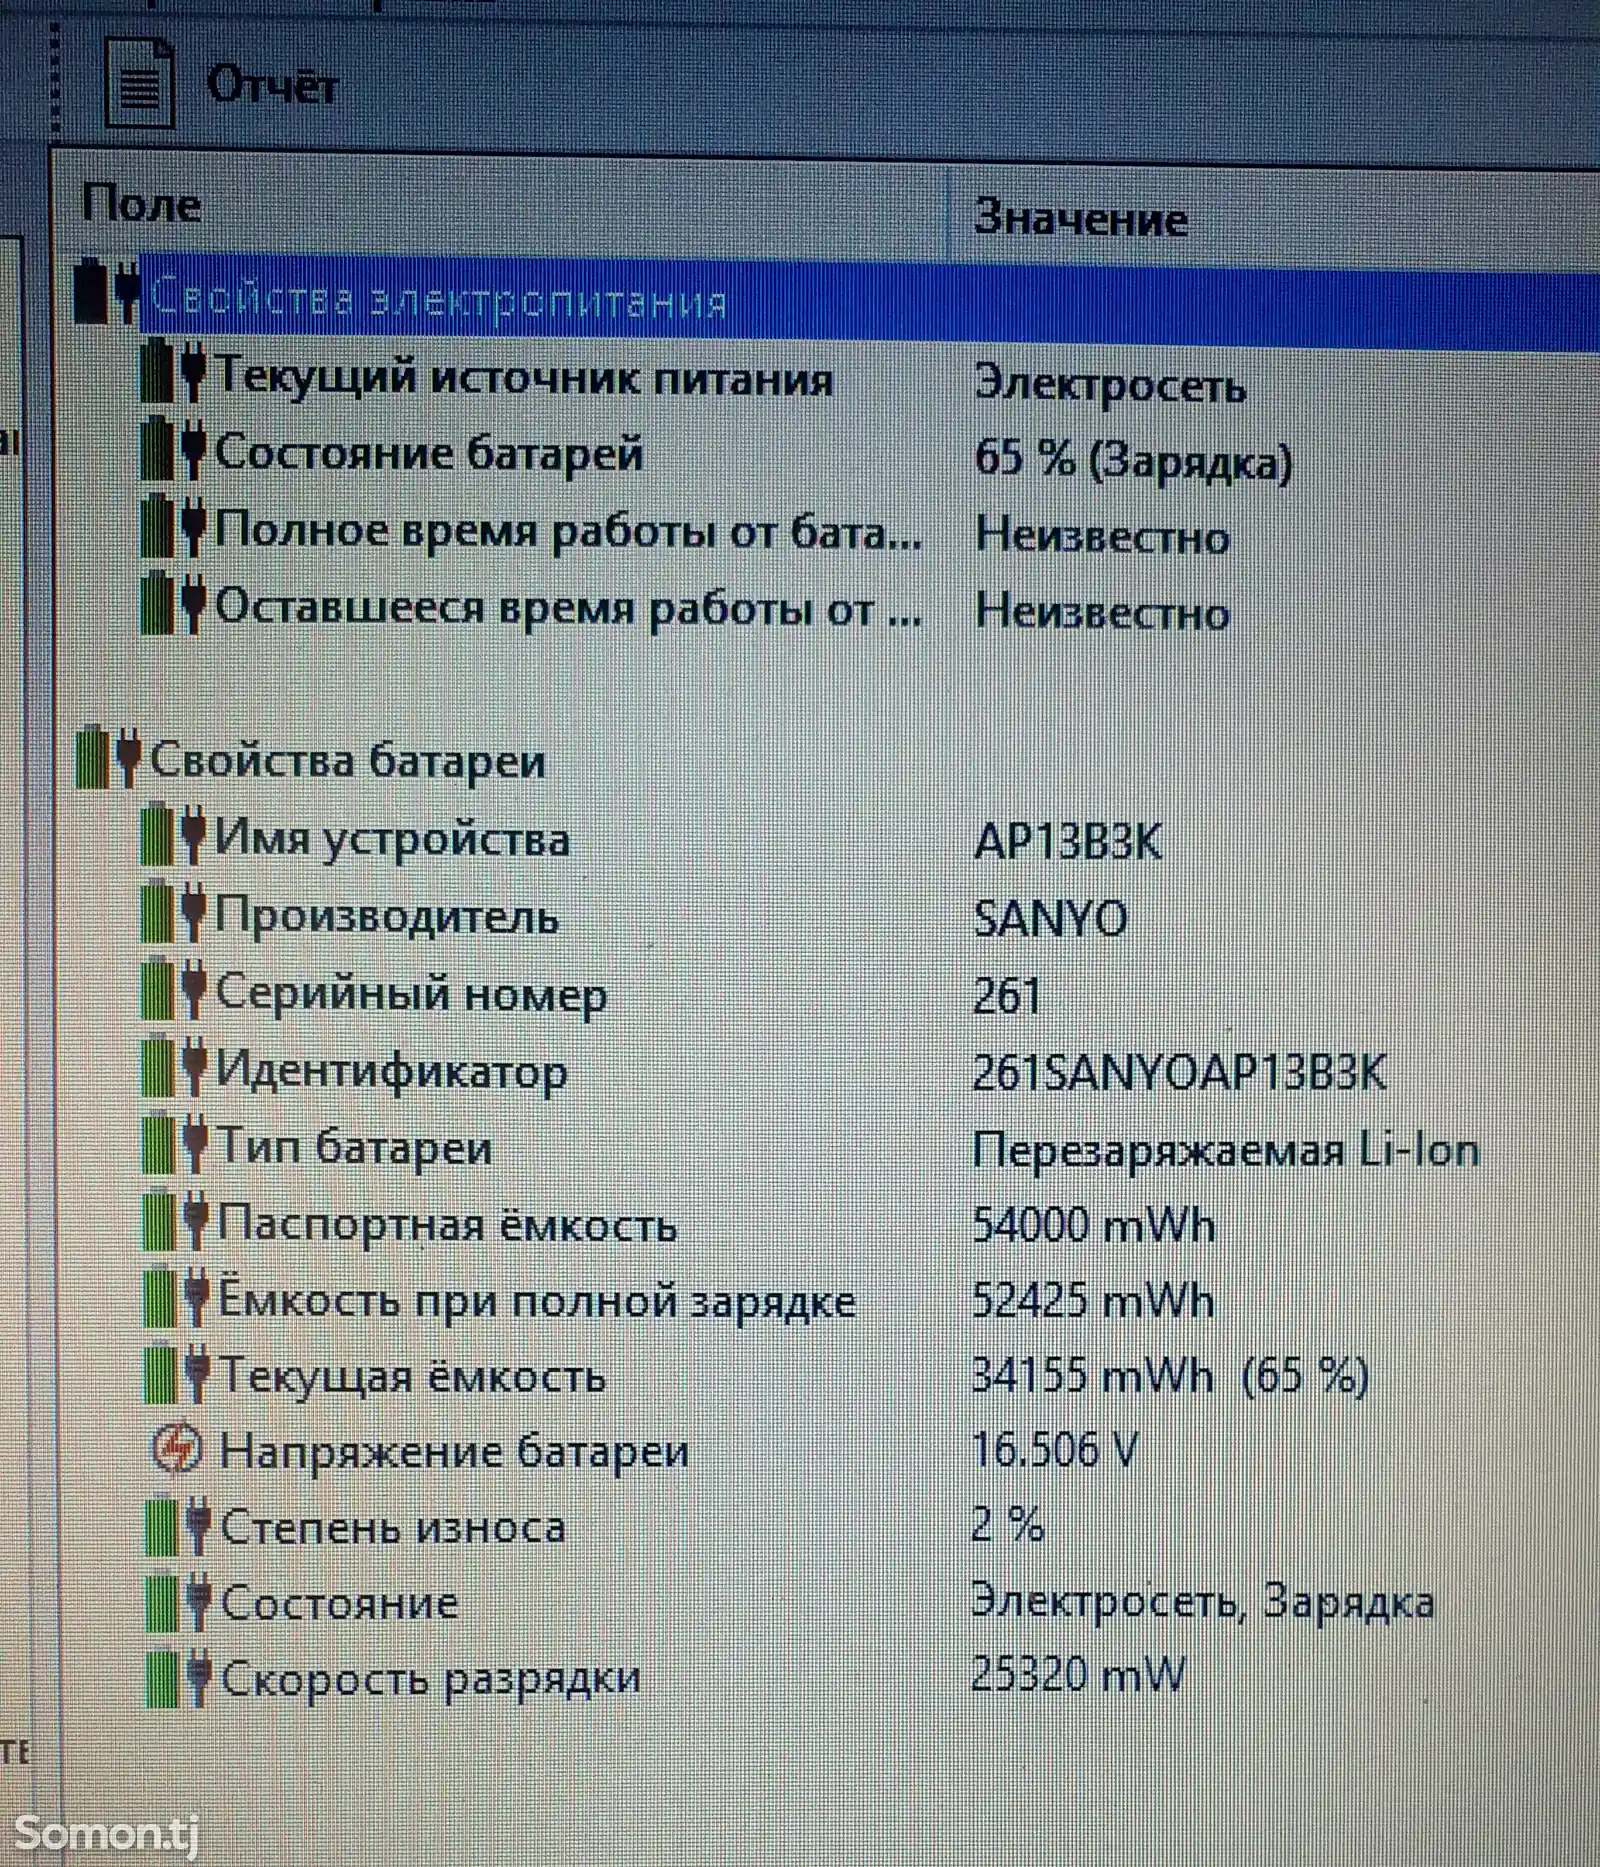The height and width of the screenshot is (1867, 1600).
Task: Click the Поле column header
Action: (x=141, y=204)
